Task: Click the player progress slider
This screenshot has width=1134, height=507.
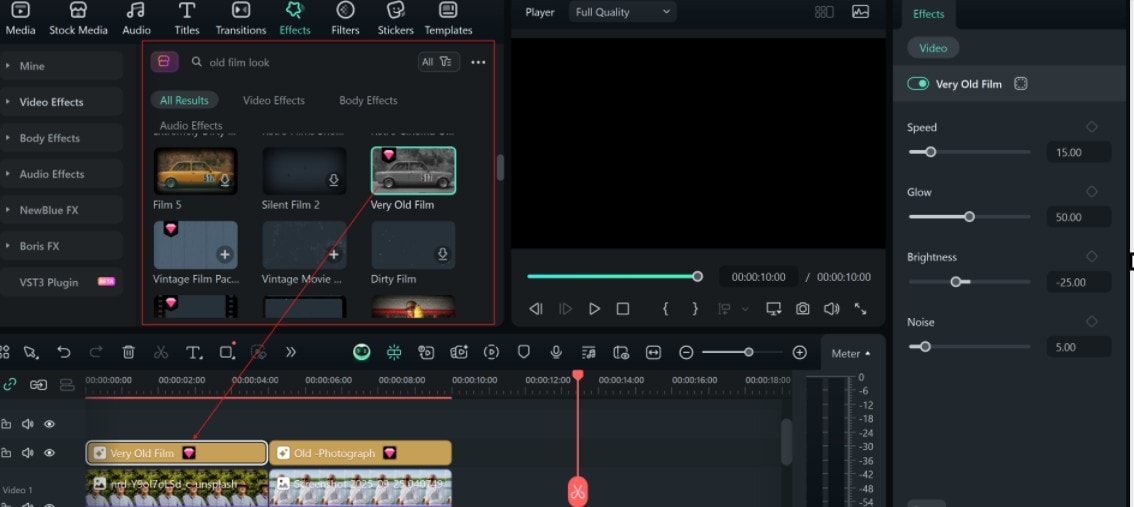Action: 615,276
